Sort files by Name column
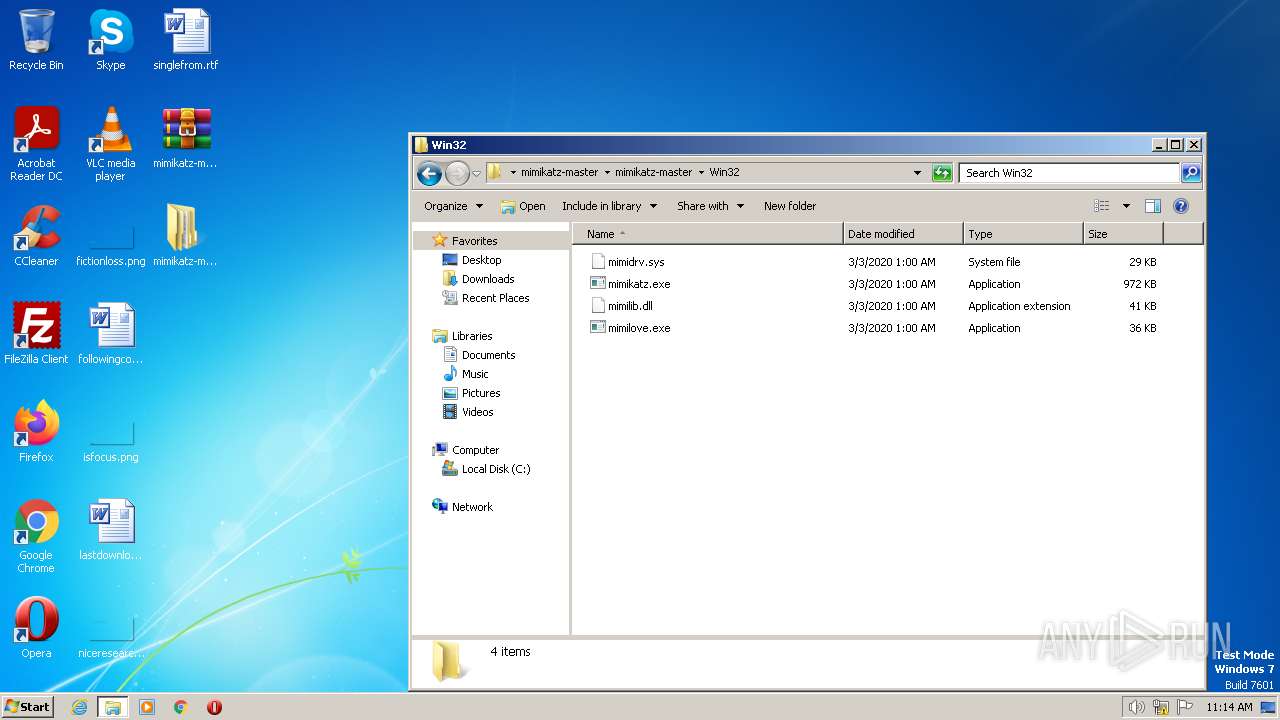Viewport: 1280px width, 720px height. pos(708,234)
